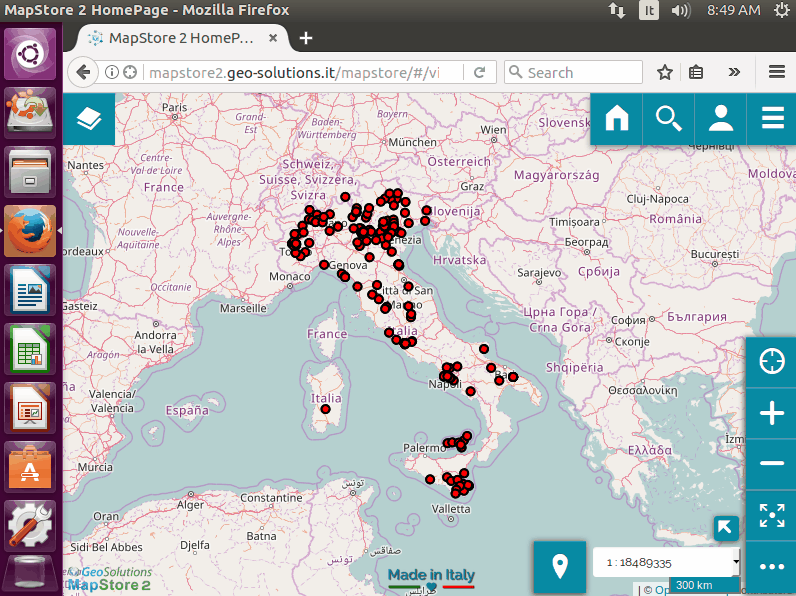Screen dimensions: 796x596
Task: Open Ubuntu Software Center dock icon
Action: pos(30,467)
